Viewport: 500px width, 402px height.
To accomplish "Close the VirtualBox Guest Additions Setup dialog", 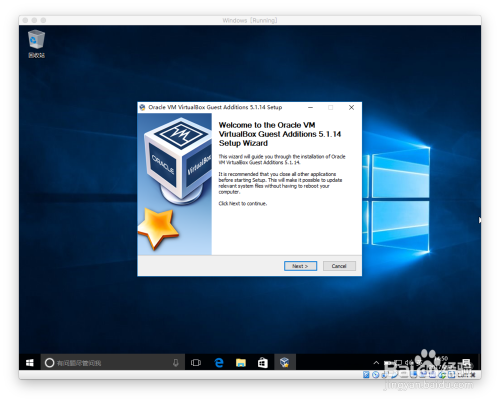I will [351, 107].
